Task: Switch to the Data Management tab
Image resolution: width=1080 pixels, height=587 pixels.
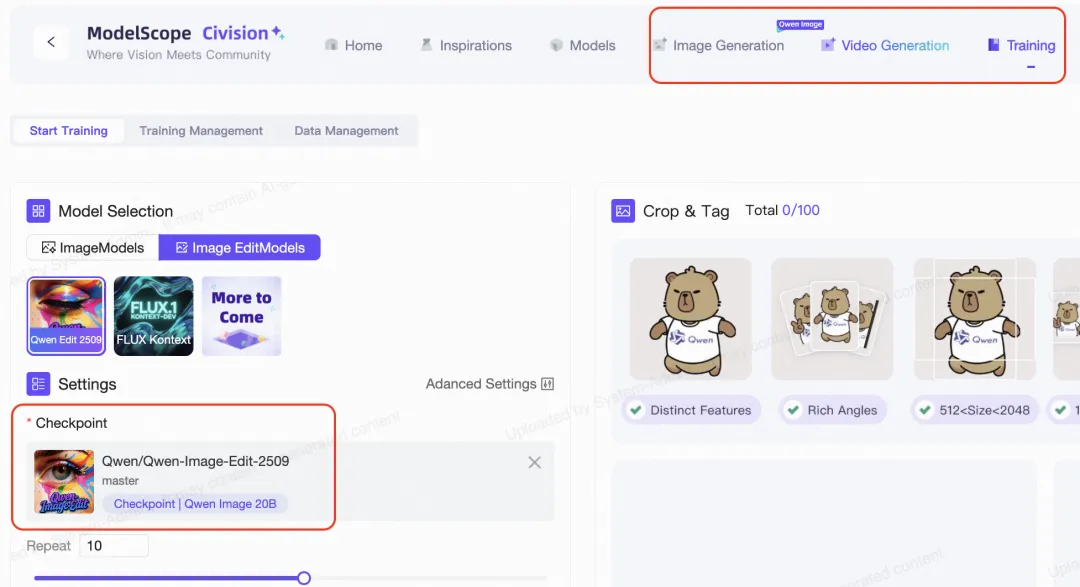Action: point(346,131)
